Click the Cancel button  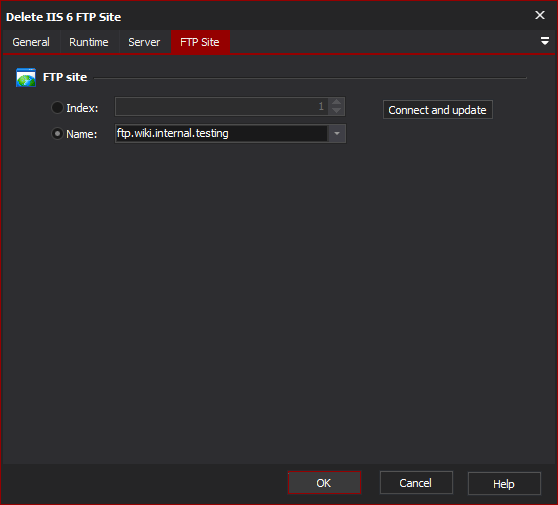[416, 483]
